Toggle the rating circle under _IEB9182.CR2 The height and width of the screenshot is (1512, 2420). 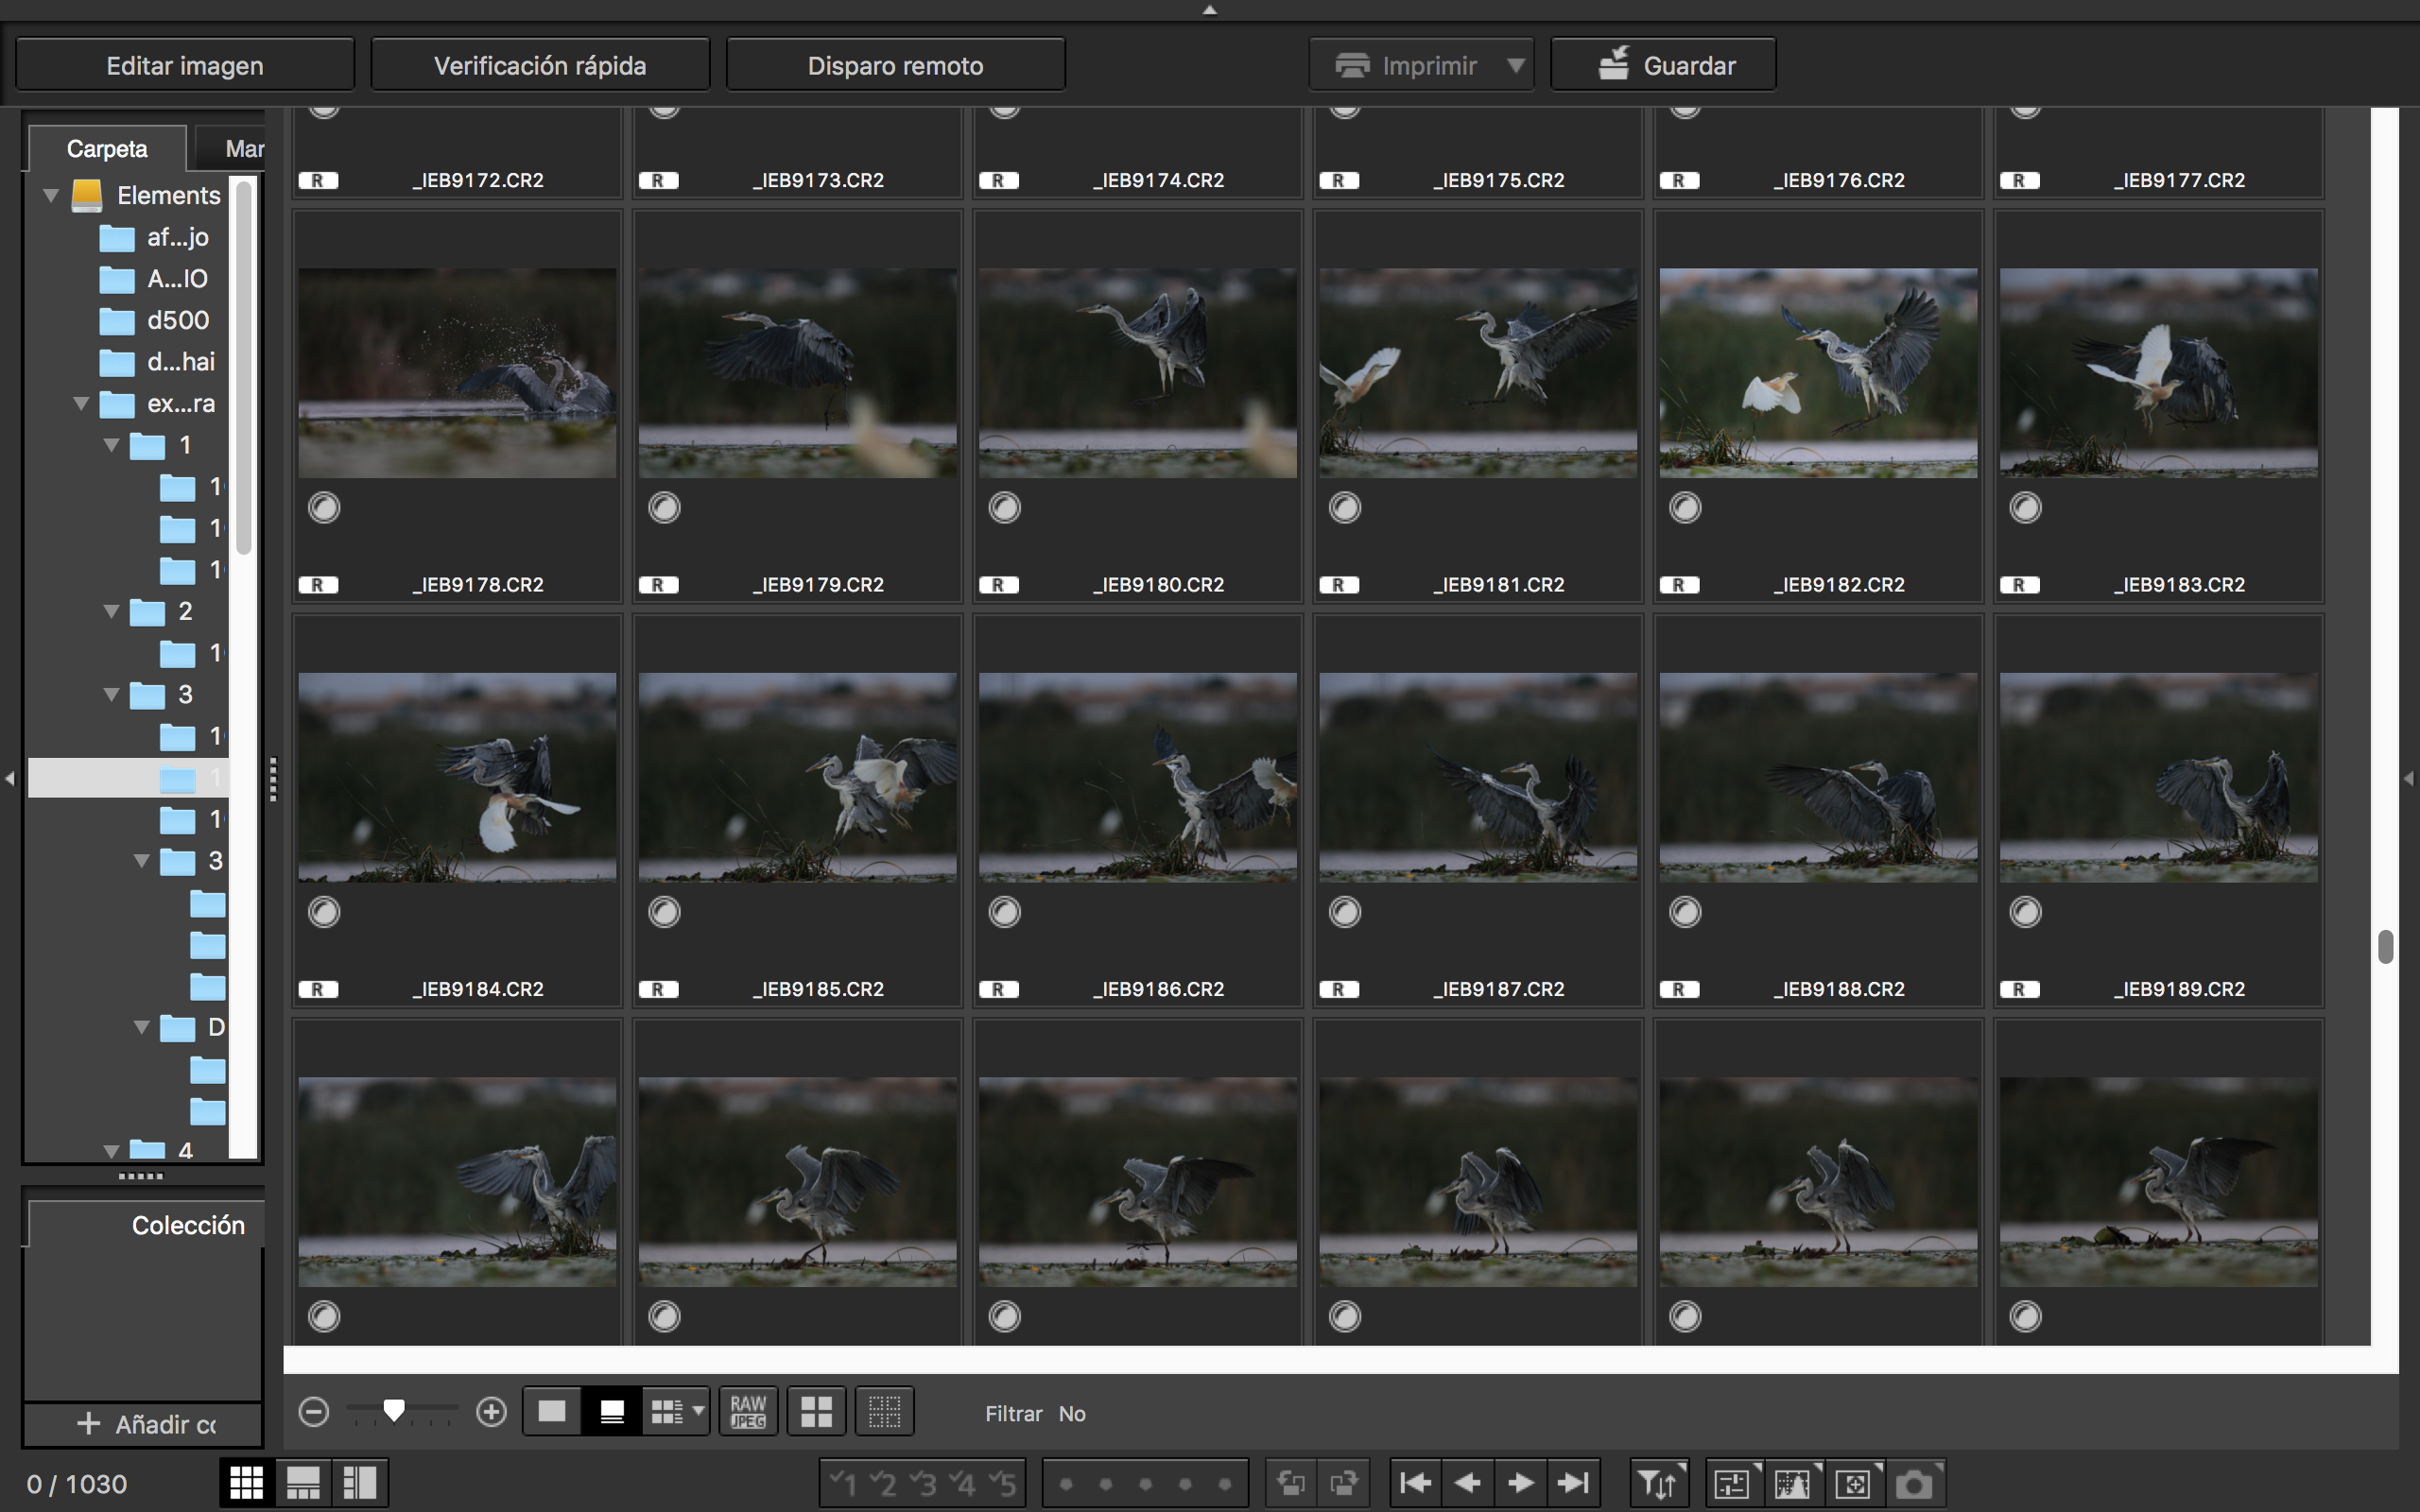point(1685,508)
